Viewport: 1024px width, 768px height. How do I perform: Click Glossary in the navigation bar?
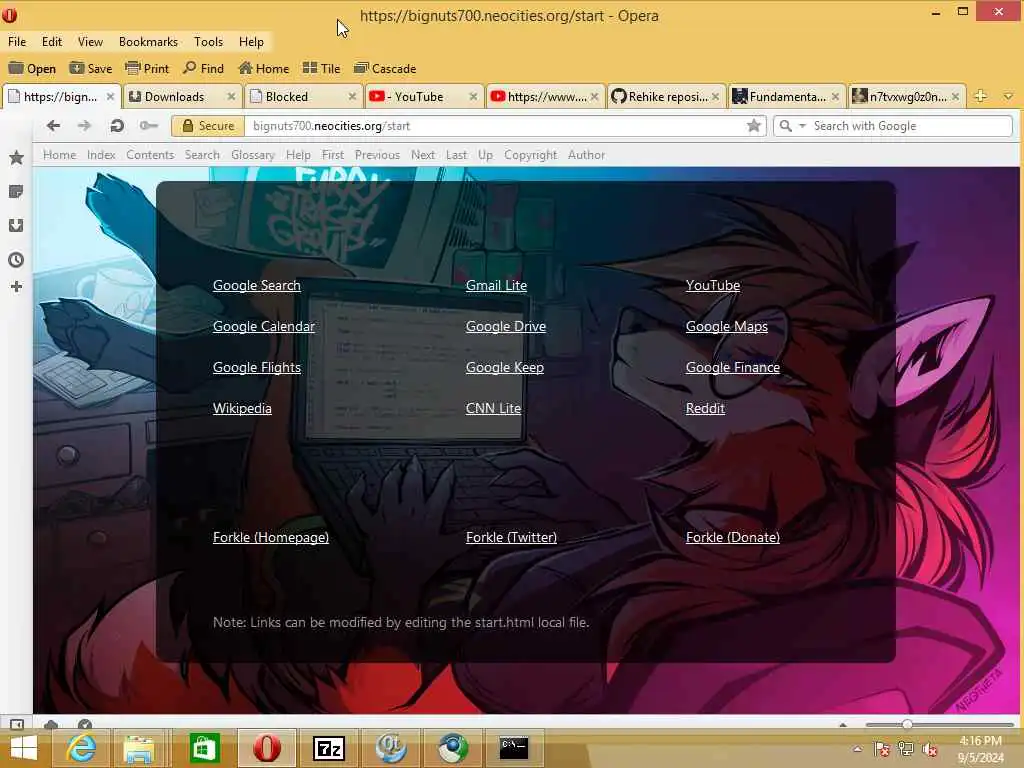(x=253, y=155)
